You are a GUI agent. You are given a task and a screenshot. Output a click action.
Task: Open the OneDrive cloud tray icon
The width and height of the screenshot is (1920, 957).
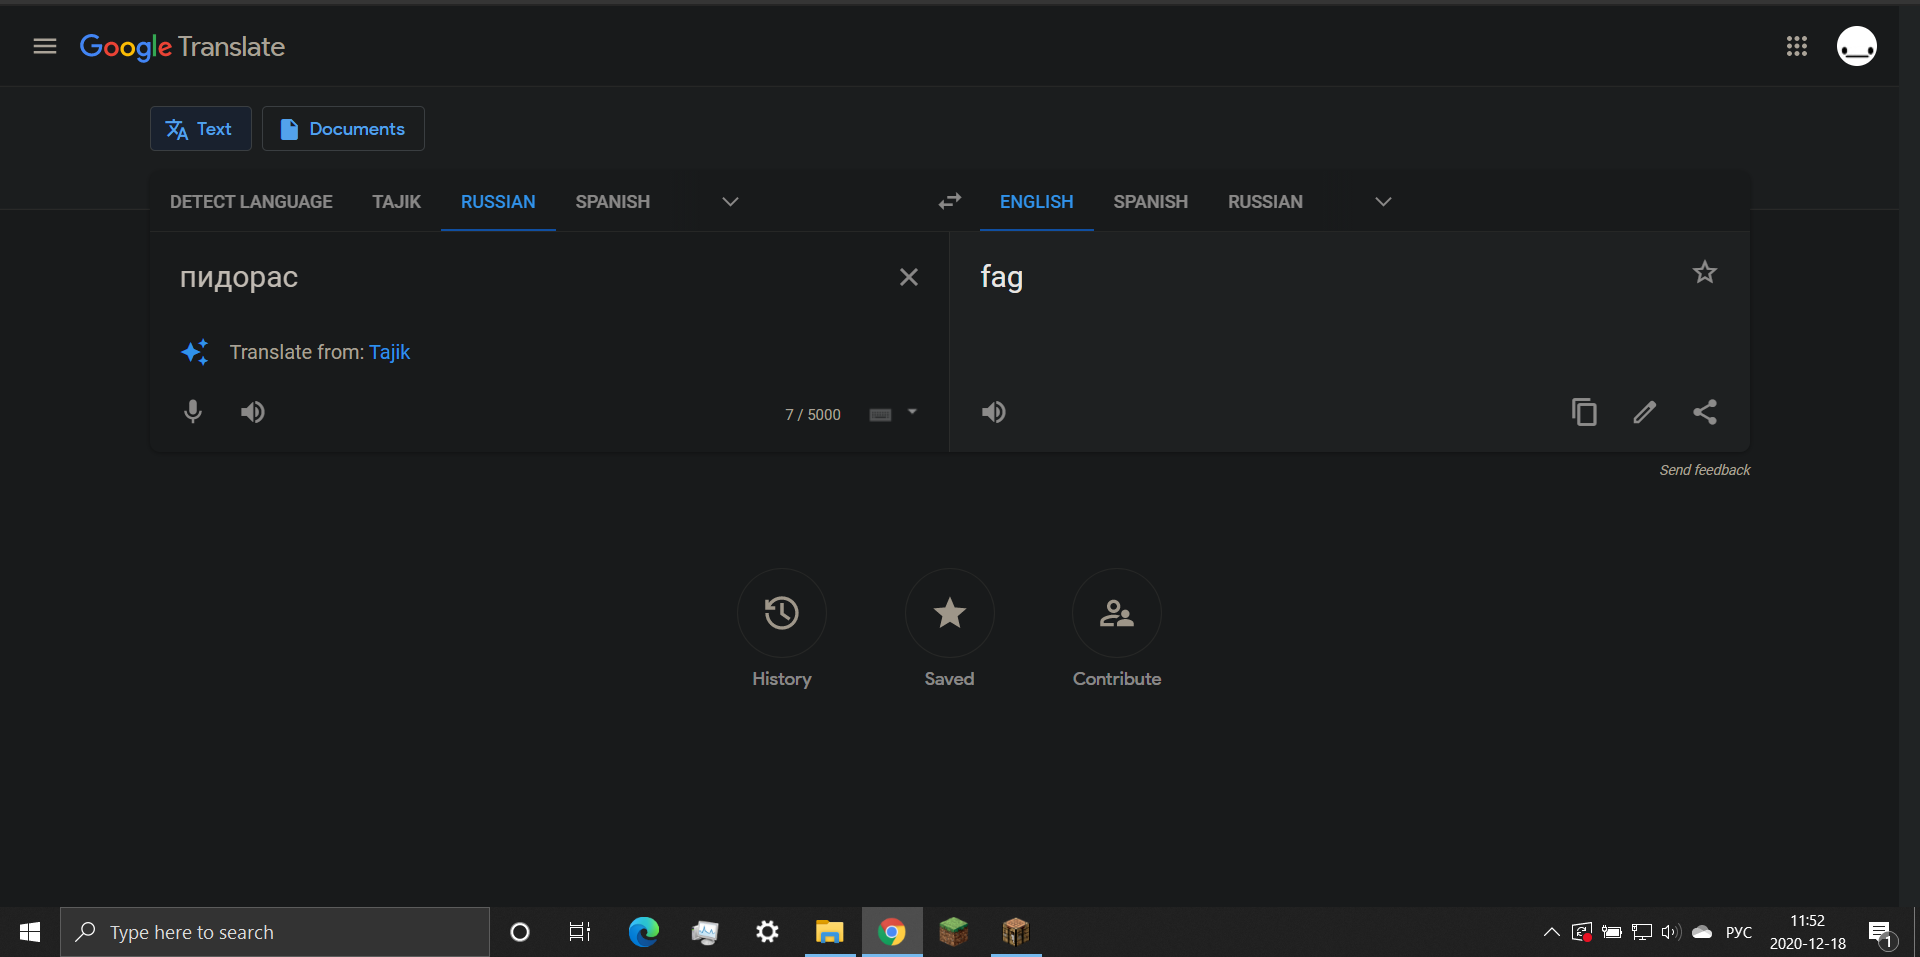[x=1702, y=932]
